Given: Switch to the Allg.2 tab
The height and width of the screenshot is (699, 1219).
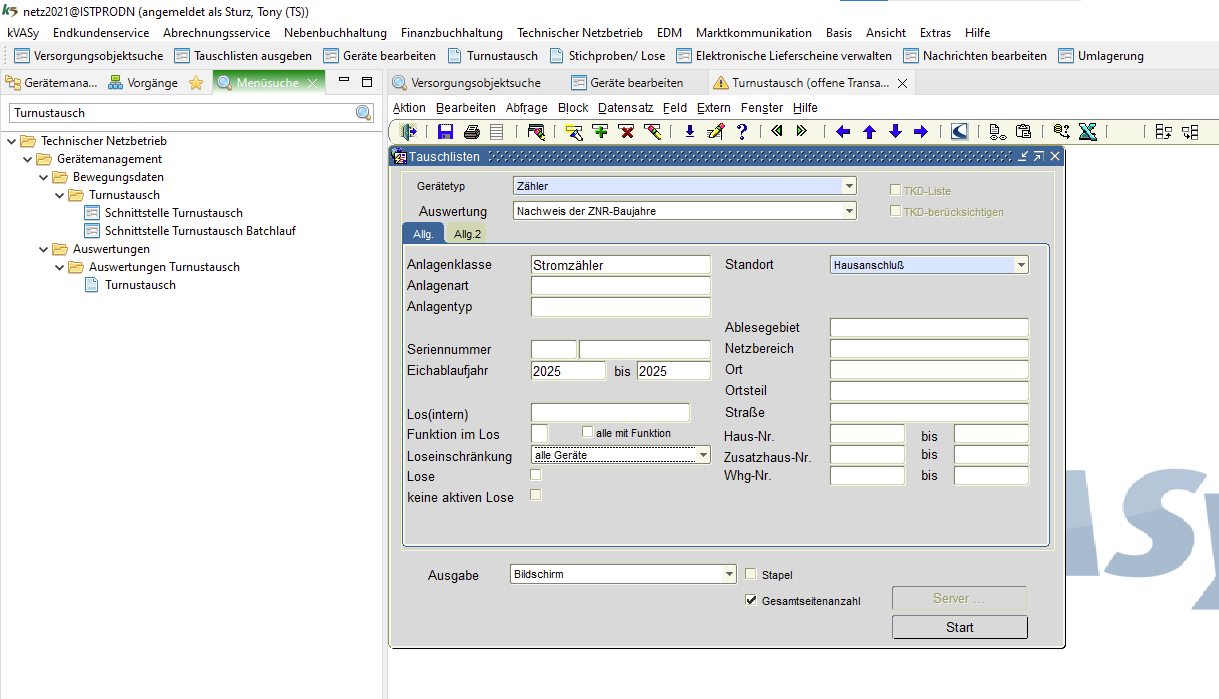Looking at the screenshot, I should coord(467,234).
